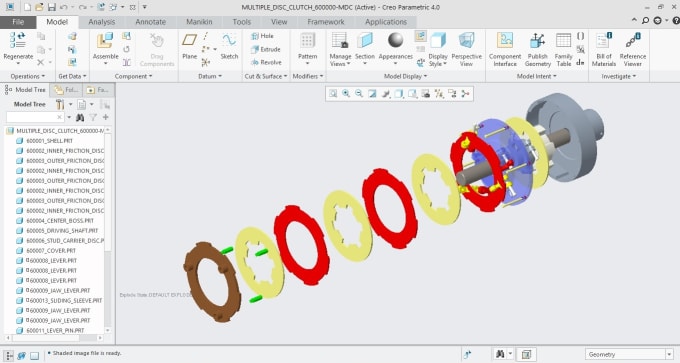Viewport: 680px width, 363px height.
Task: Click the Repaint icon in graphics toolbar
Action: click(372, 94)
